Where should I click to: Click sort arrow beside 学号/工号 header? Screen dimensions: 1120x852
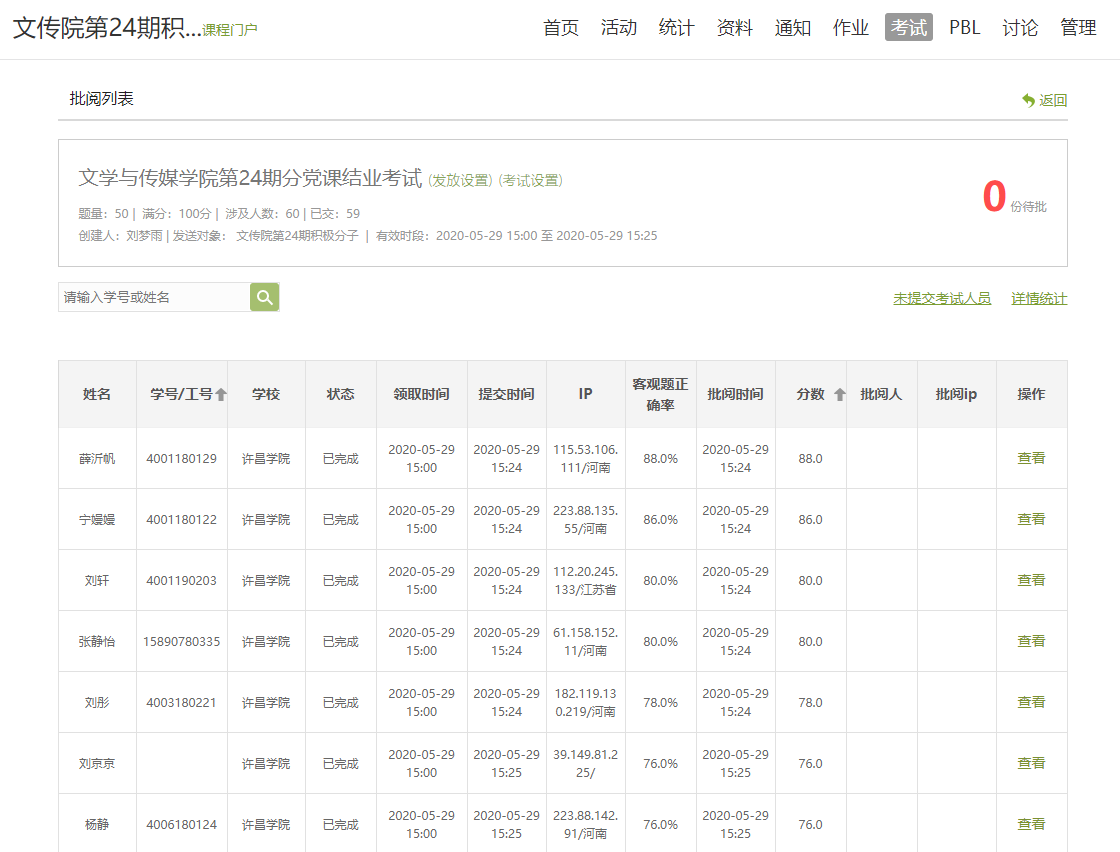(x=221, y=395)
